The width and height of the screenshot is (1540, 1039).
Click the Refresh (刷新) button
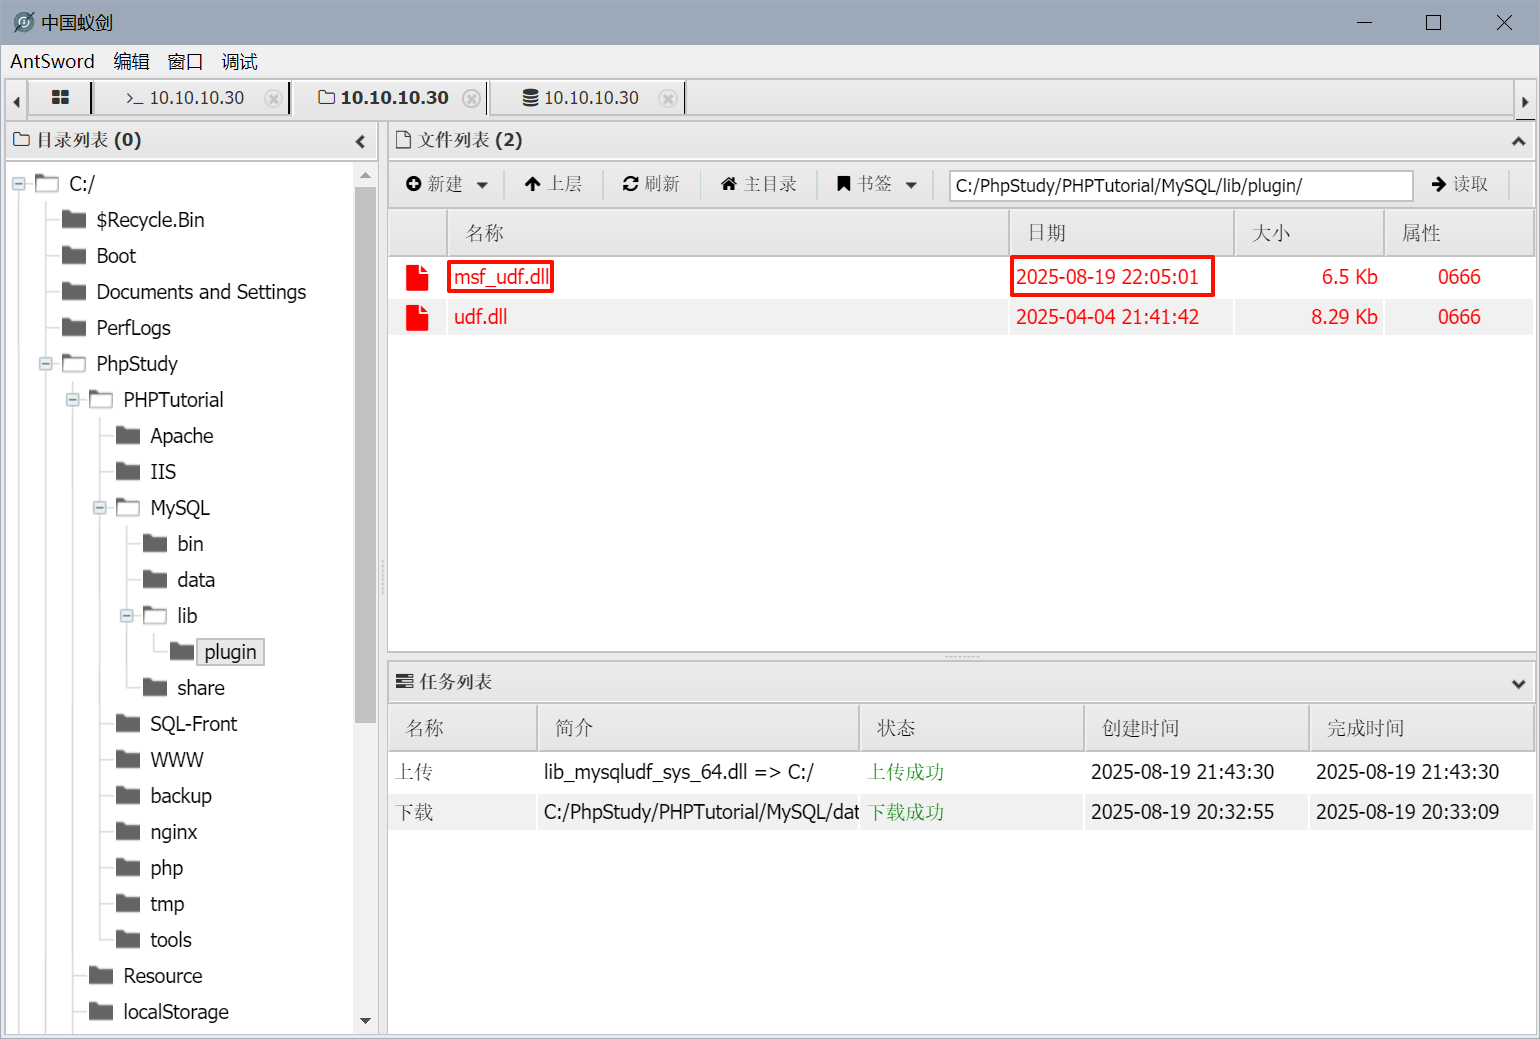pyautogui.click(x=651, y=184)
